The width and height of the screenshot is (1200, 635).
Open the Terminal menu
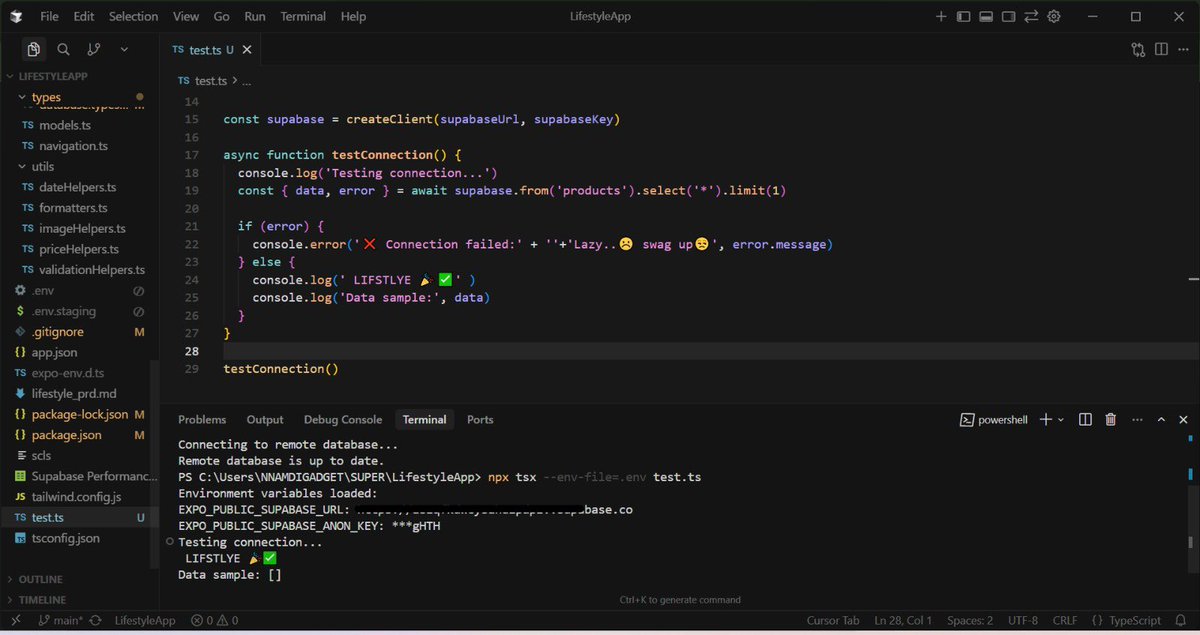click(303, 16)
